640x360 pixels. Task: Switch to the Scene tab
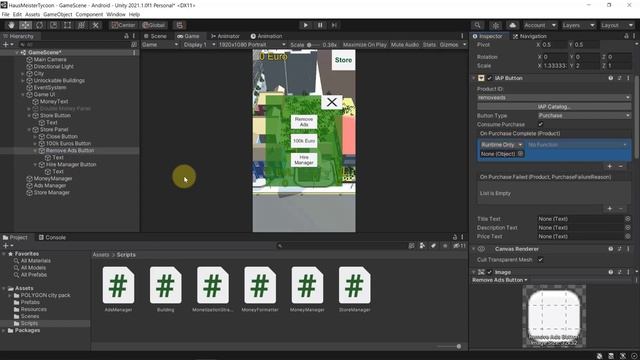156,36
